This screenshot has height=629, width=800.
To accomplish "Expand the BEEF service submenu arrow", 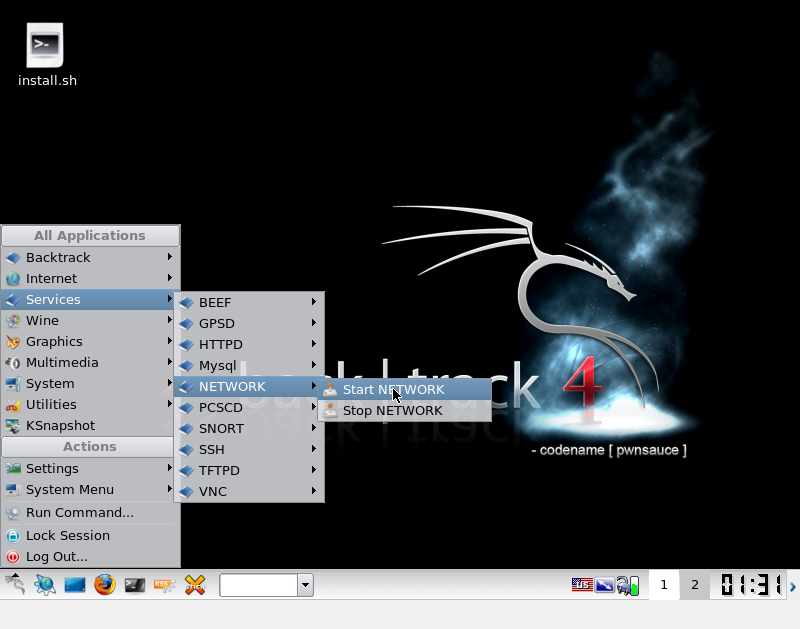I will [x=314, y=301].
